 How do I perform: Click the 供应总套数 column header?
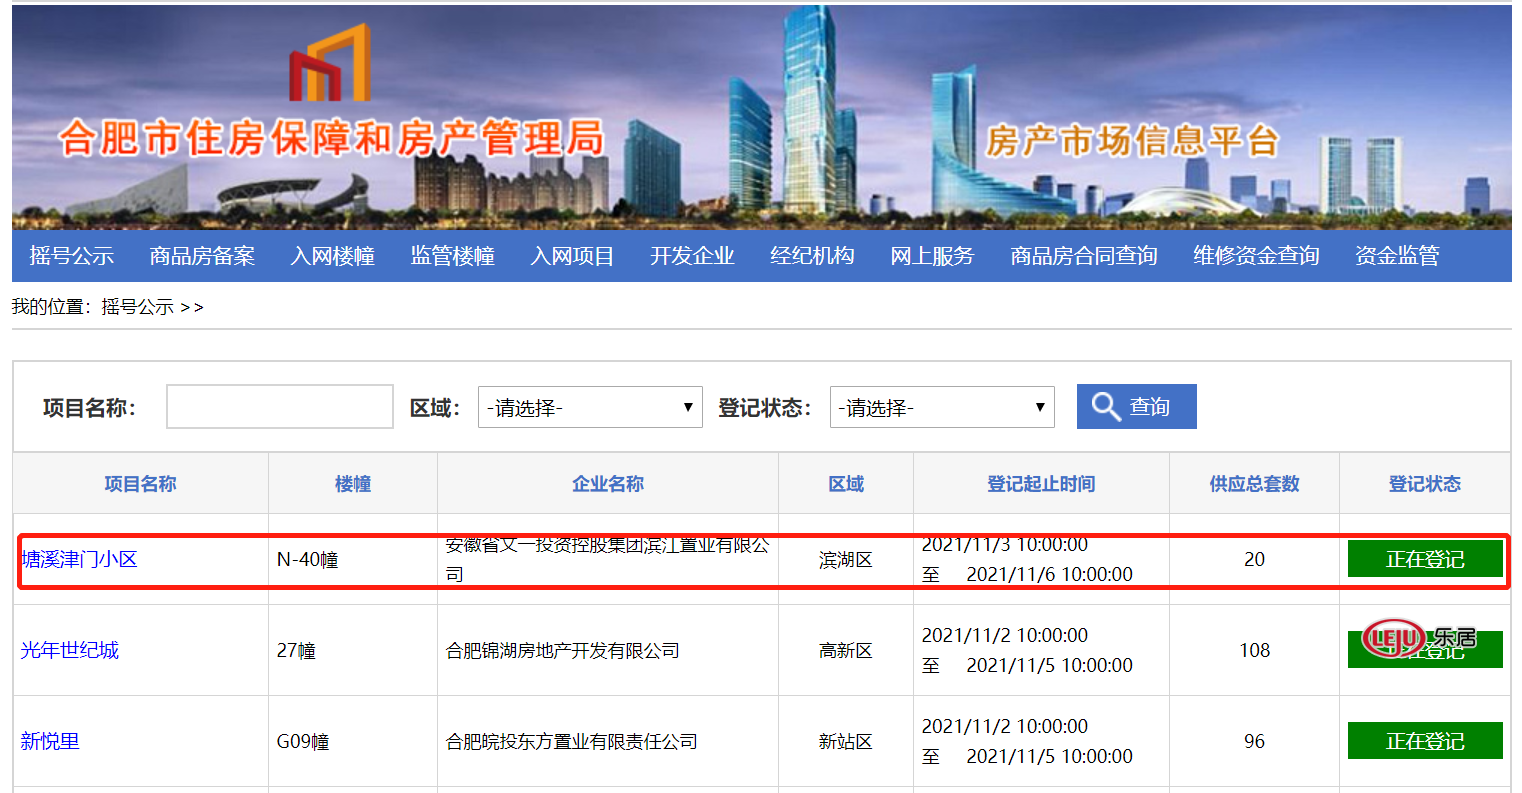point(1254,484)
